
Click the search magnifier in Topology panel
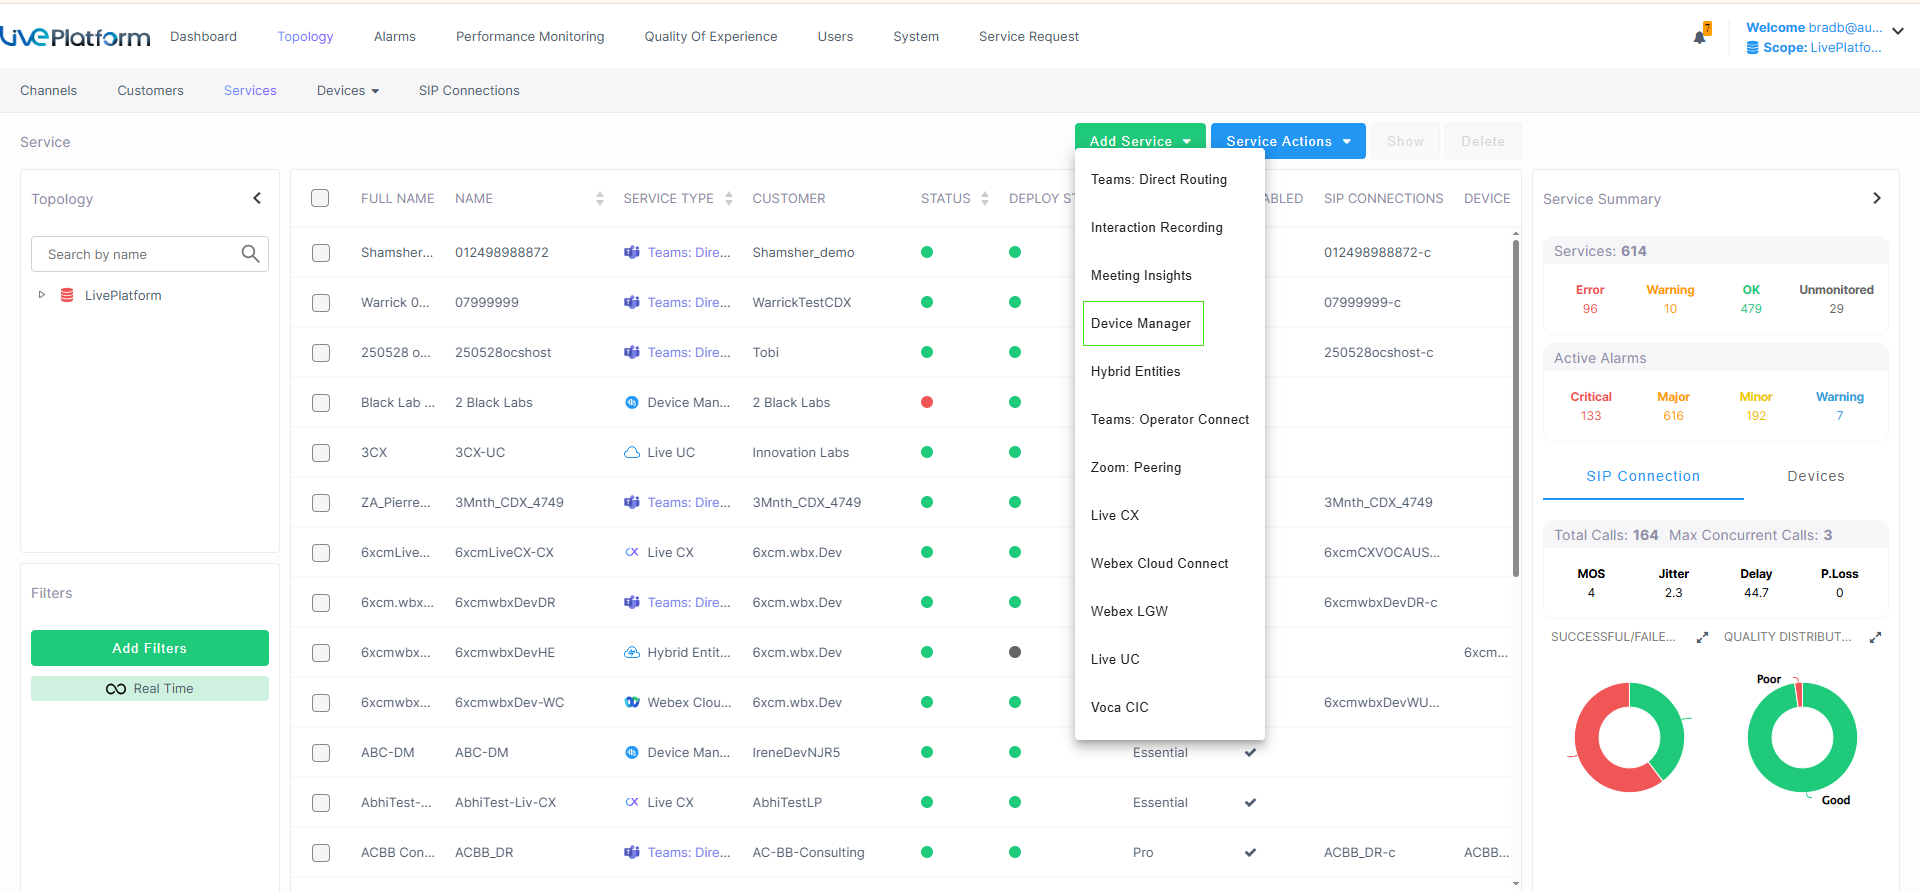point(250,254)
